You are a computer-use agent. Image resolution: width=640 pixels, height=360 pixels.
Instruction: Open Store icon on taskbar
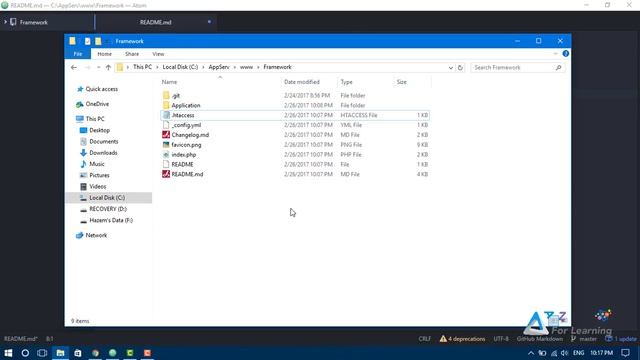(78, 353)
